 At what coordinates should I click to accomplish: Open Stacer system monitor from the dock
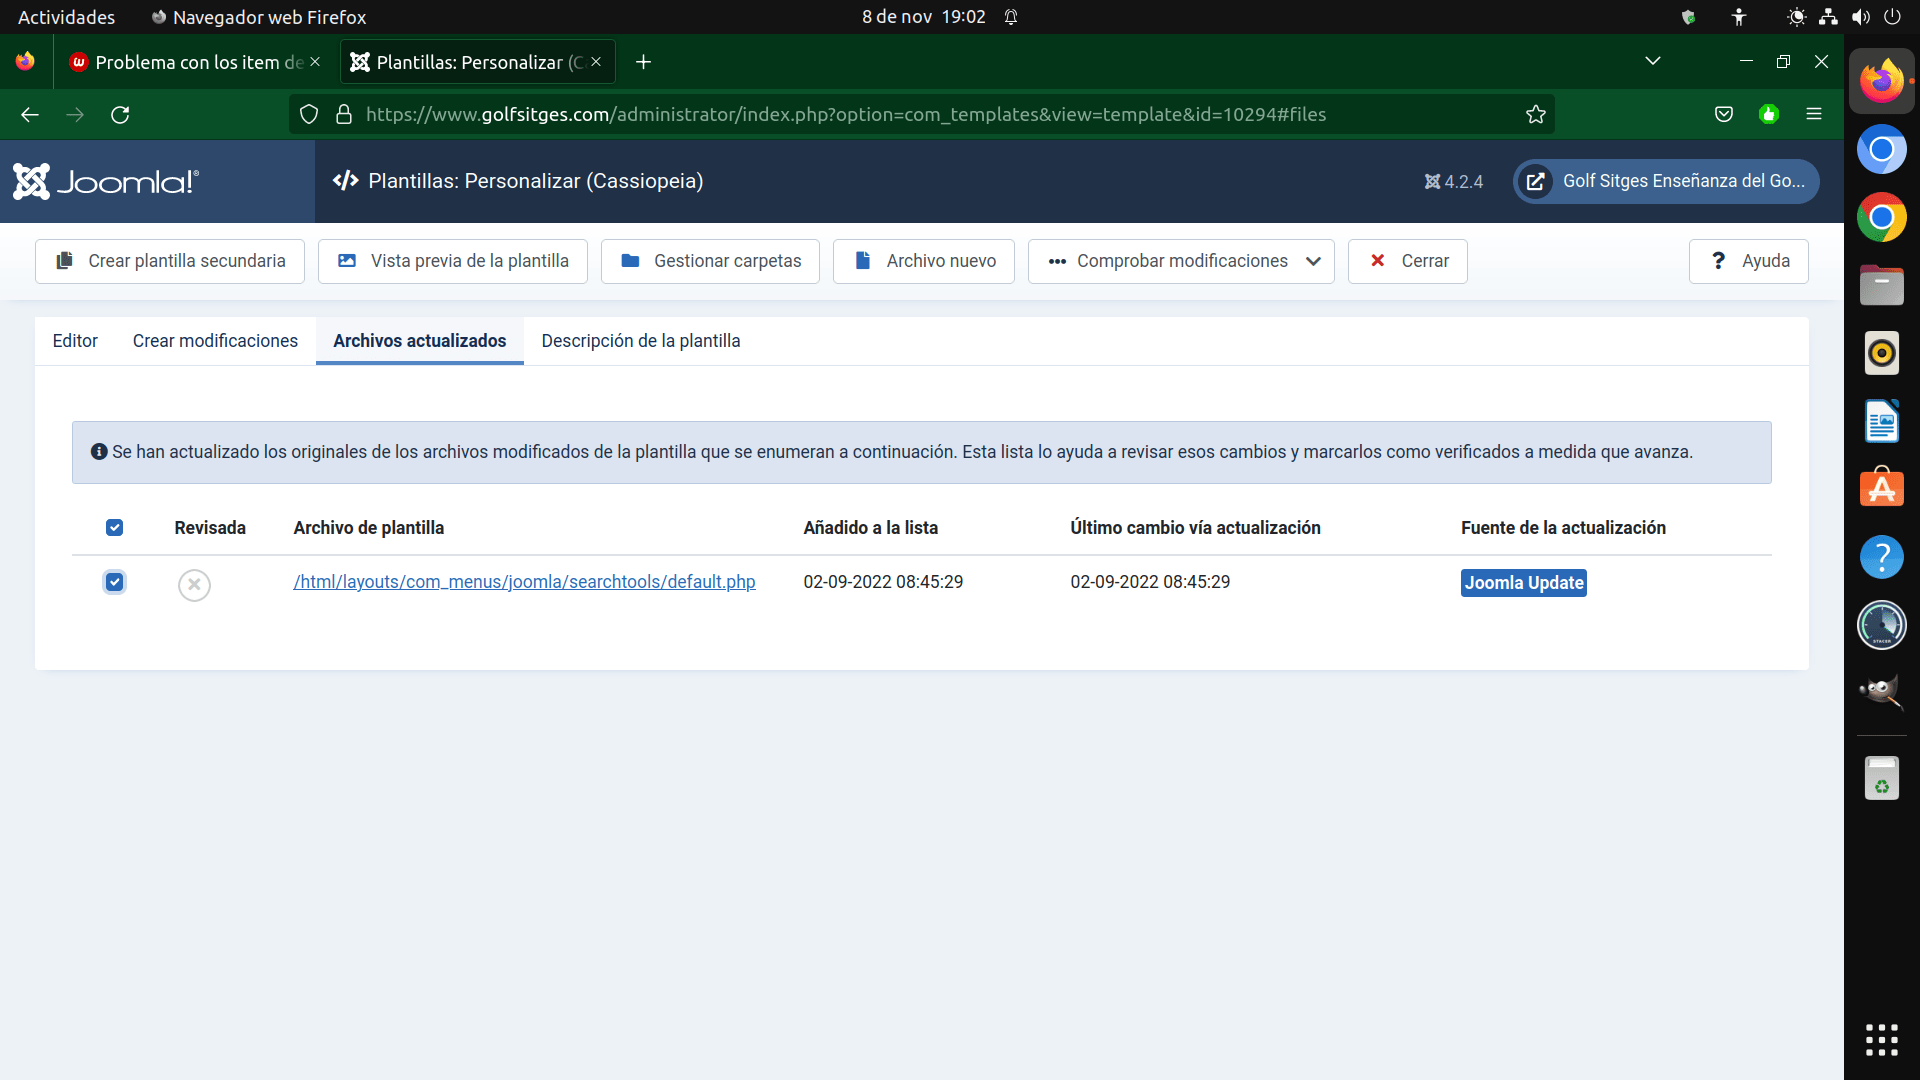click(1881, 625)
